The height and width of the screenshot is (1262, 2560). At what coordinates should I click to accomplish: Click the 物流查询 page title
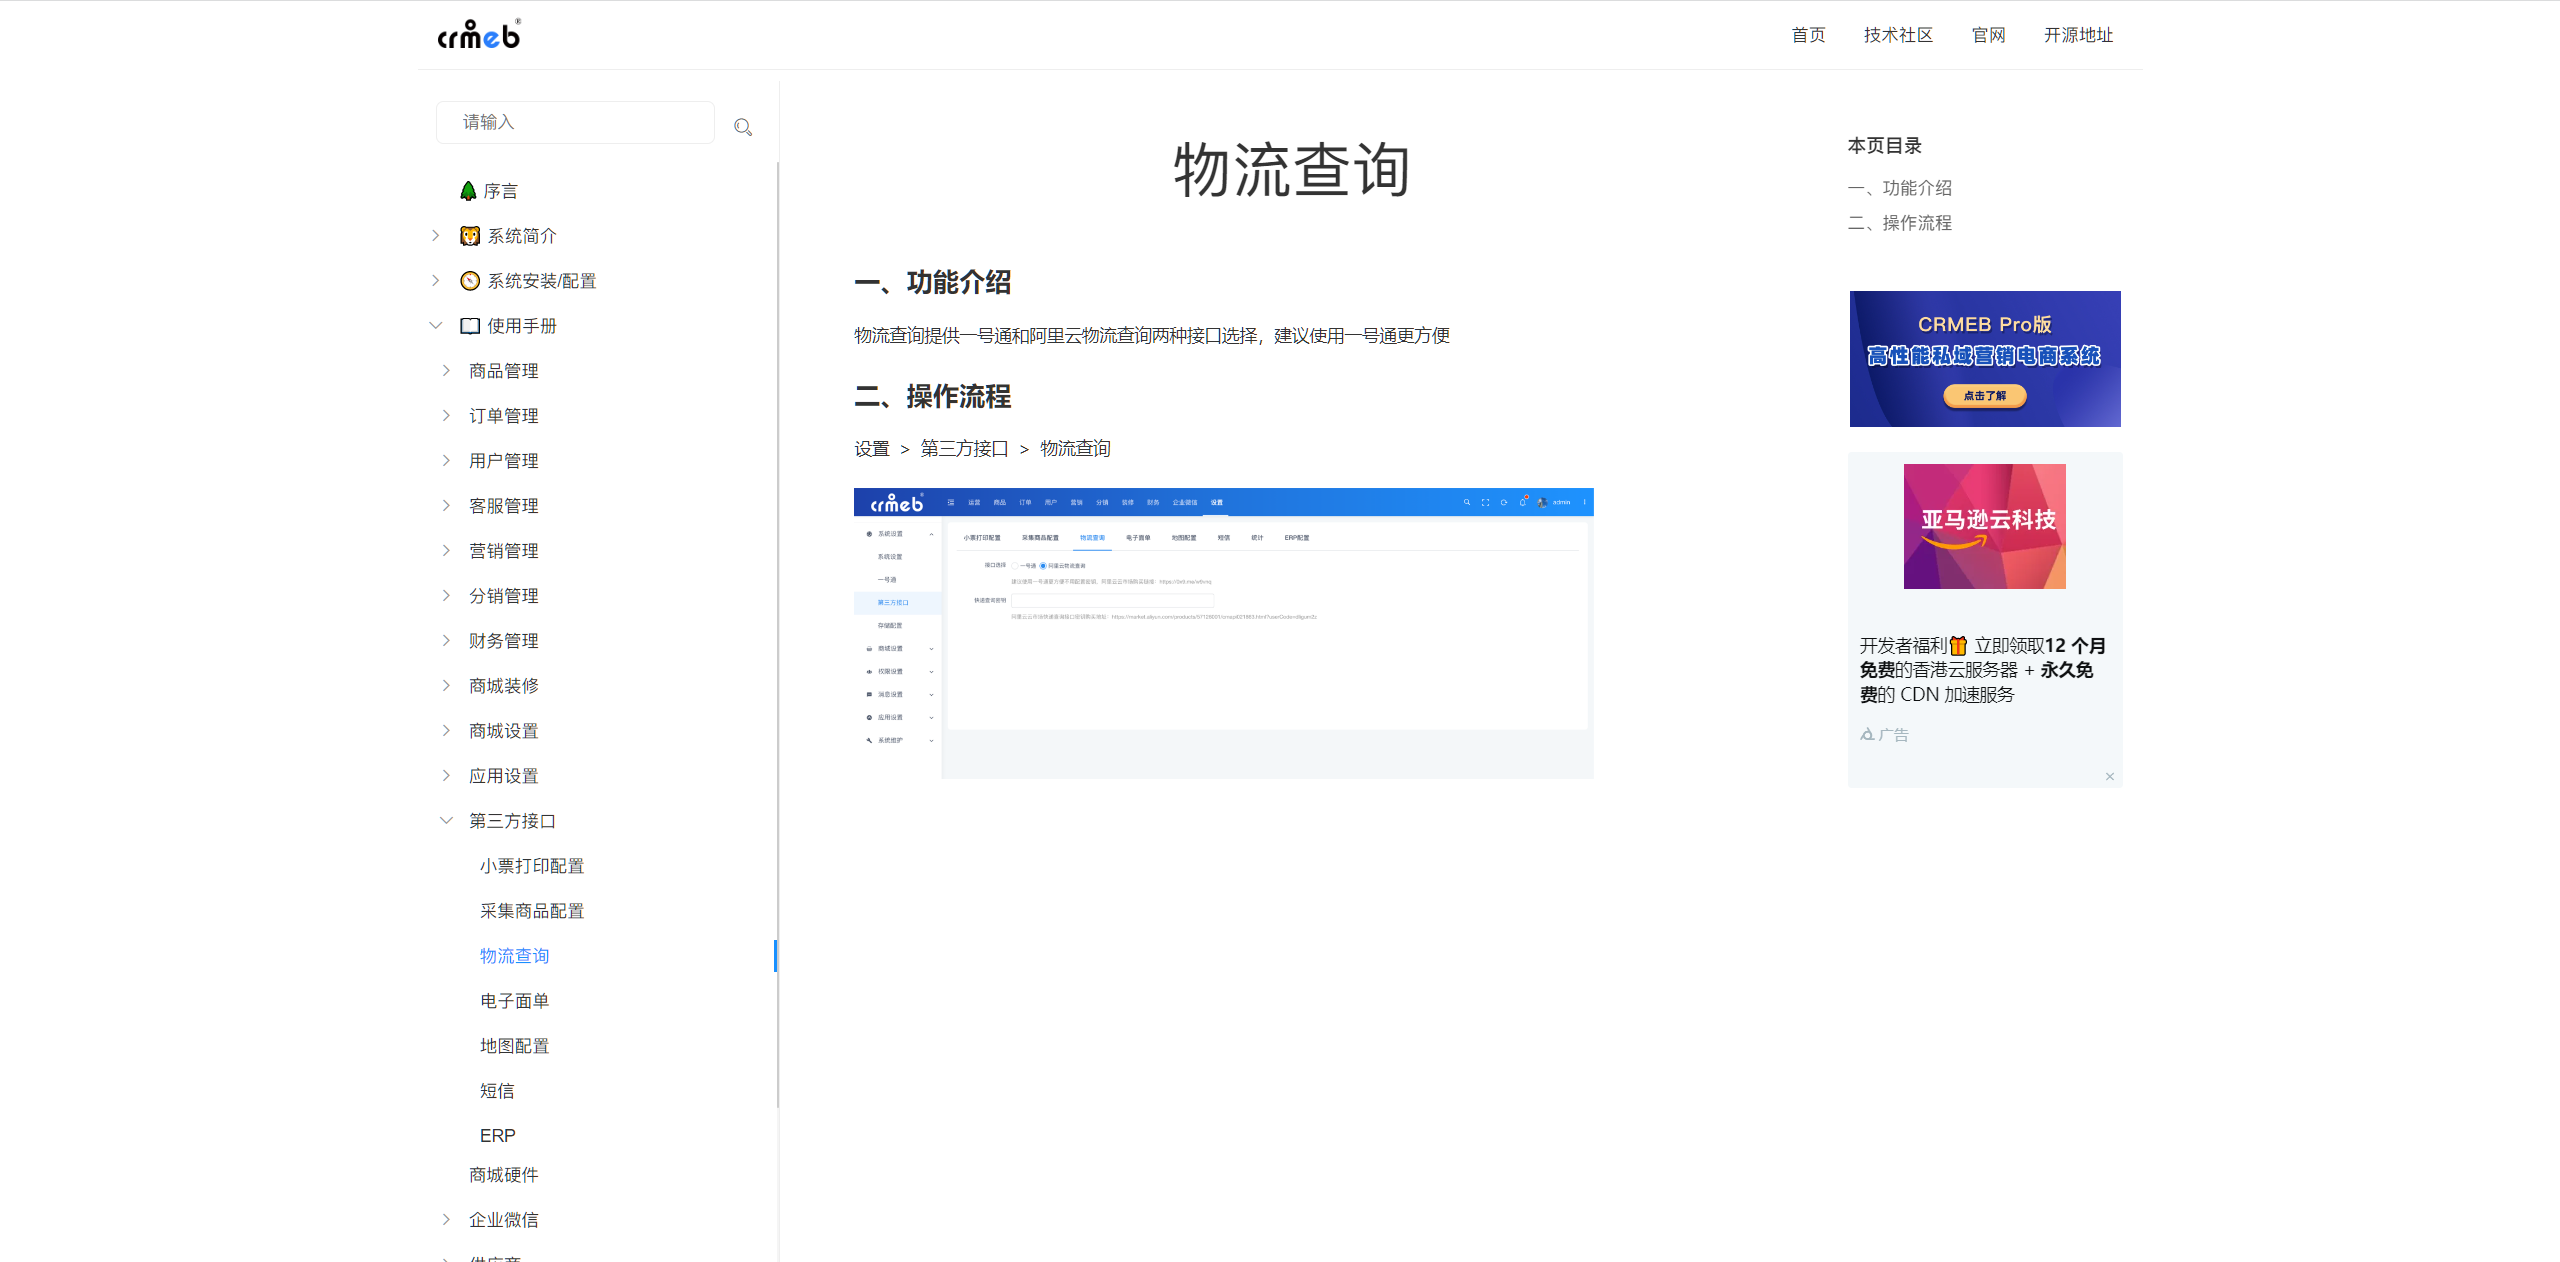tap(1292, 170)
